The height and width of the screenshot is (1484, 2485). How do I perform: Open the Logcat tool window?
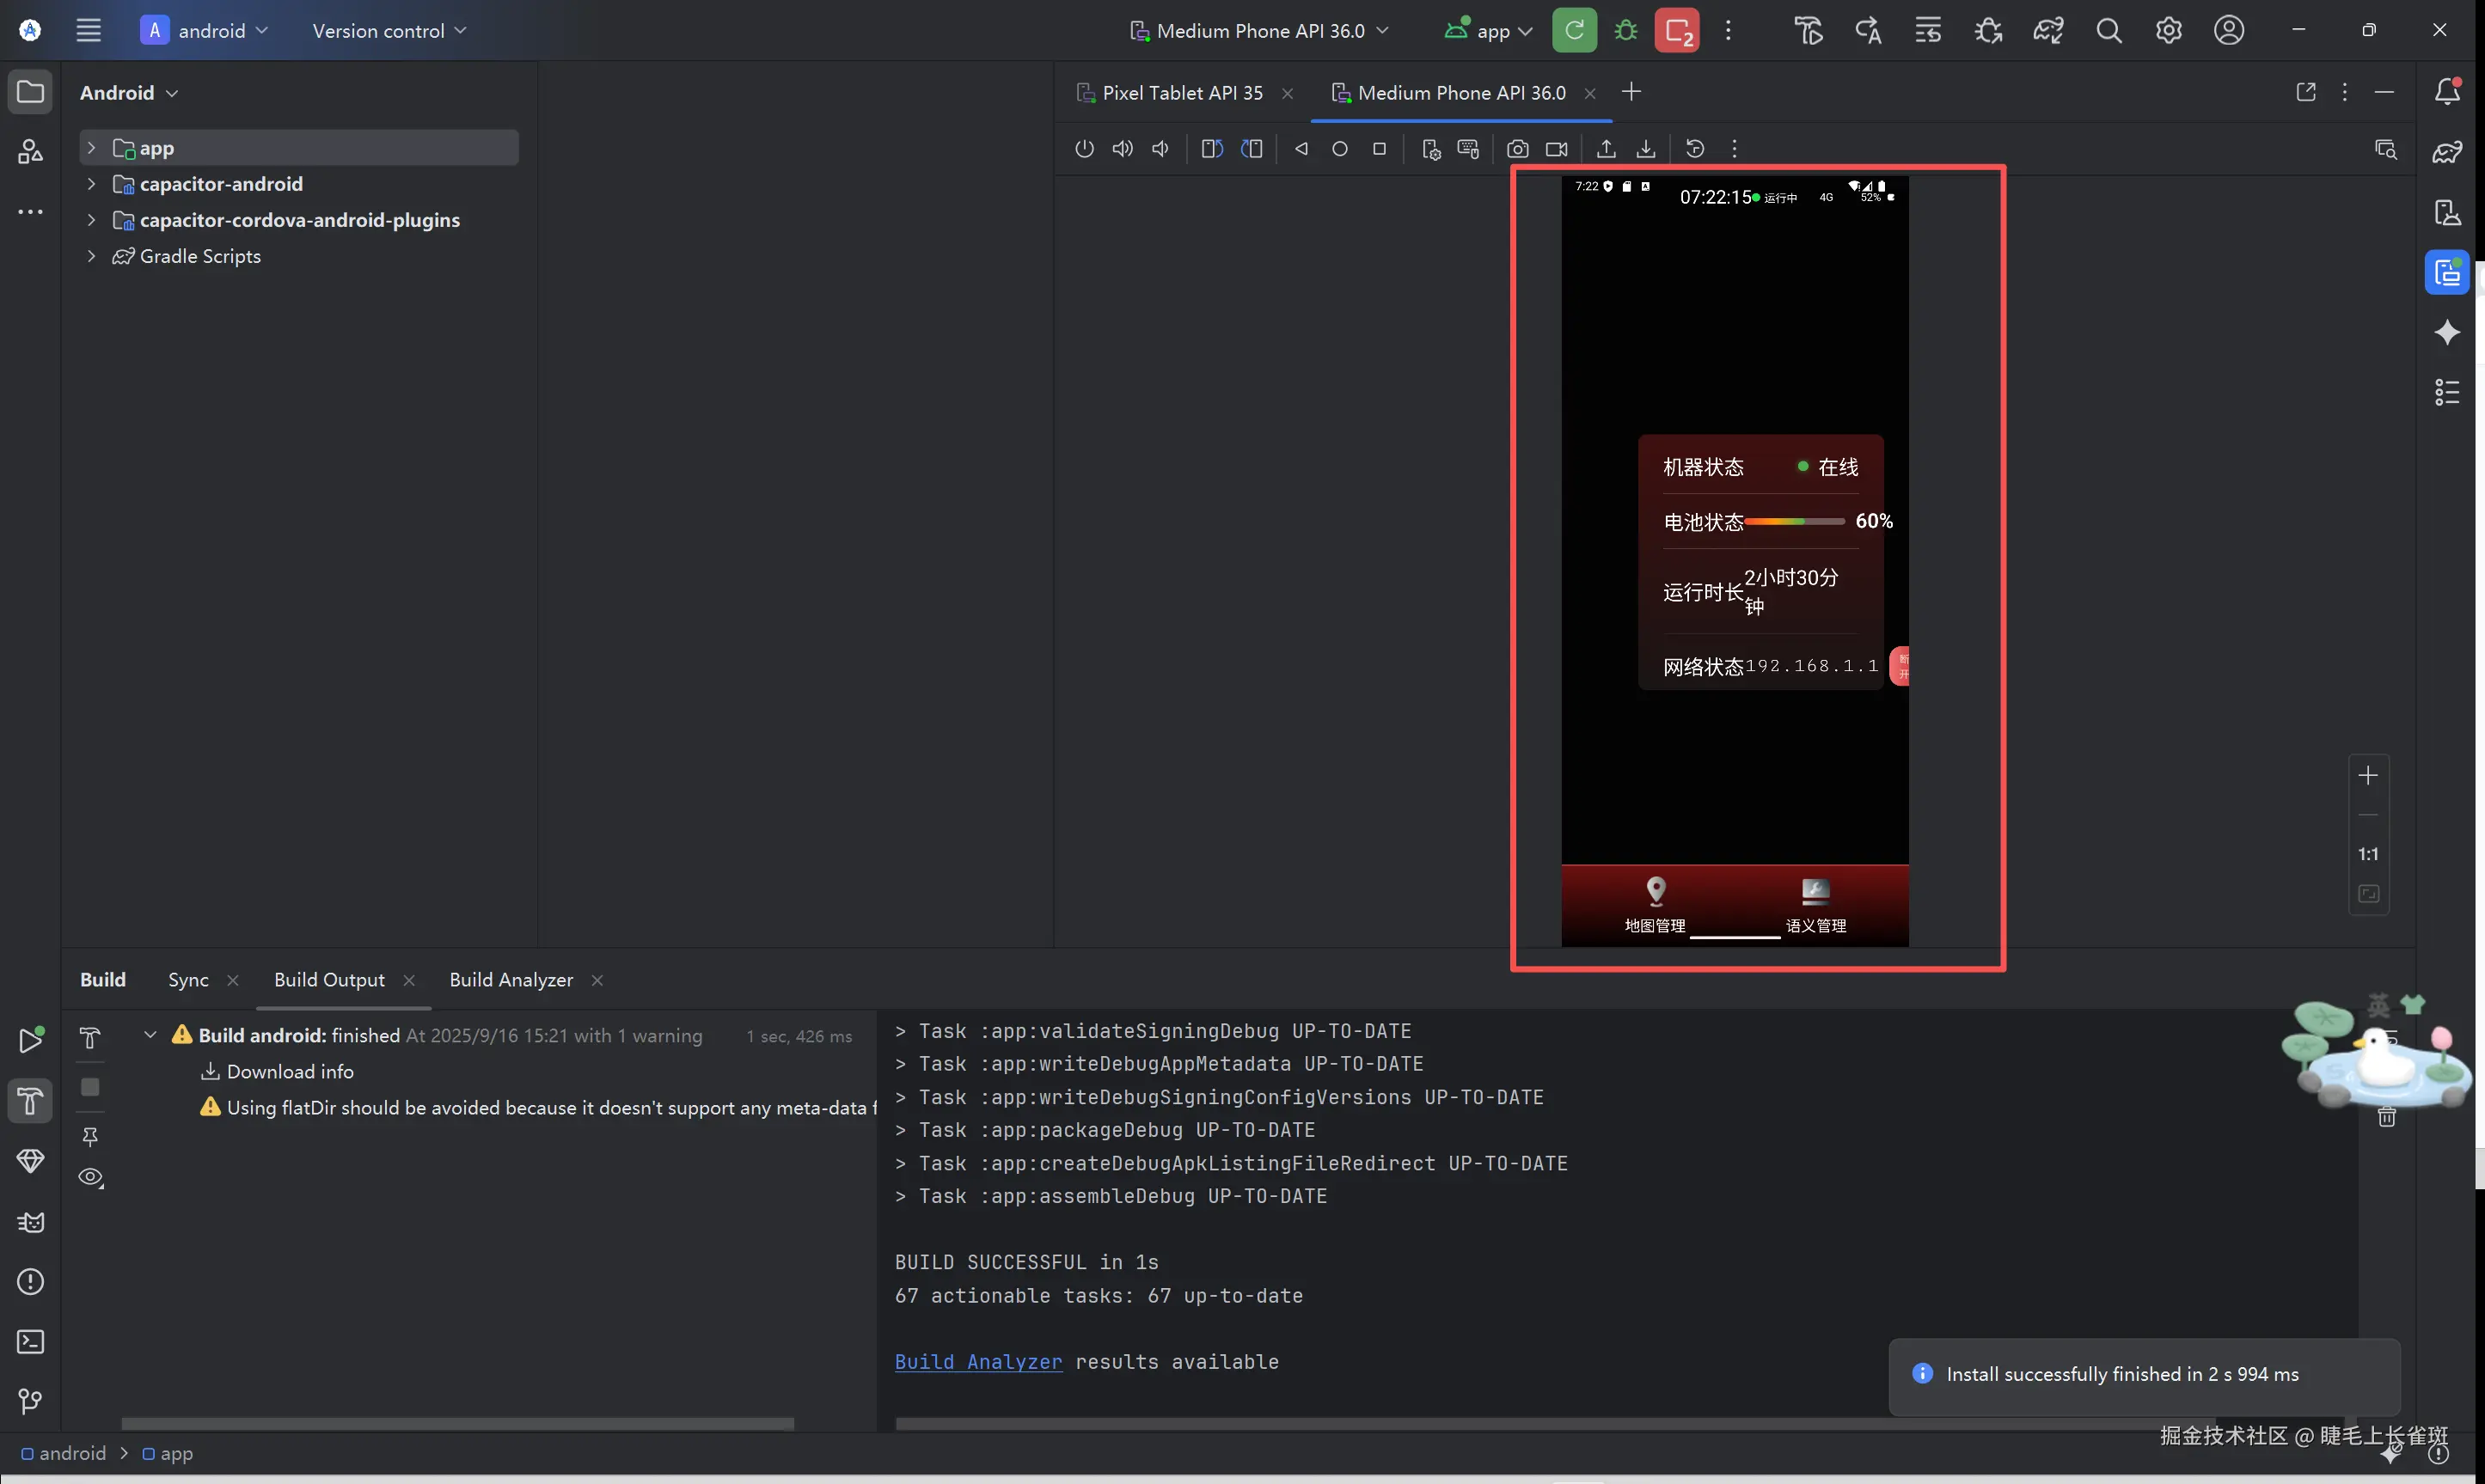[30, 1222]
